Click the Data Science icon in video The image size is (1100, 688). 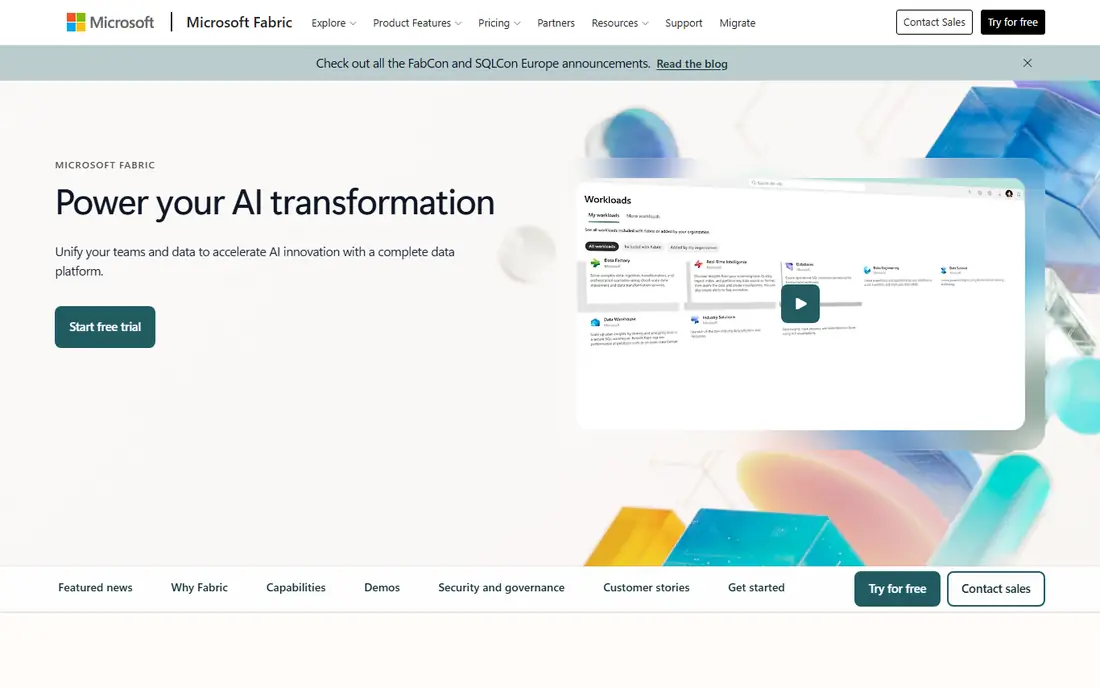[x=944, y=270]
